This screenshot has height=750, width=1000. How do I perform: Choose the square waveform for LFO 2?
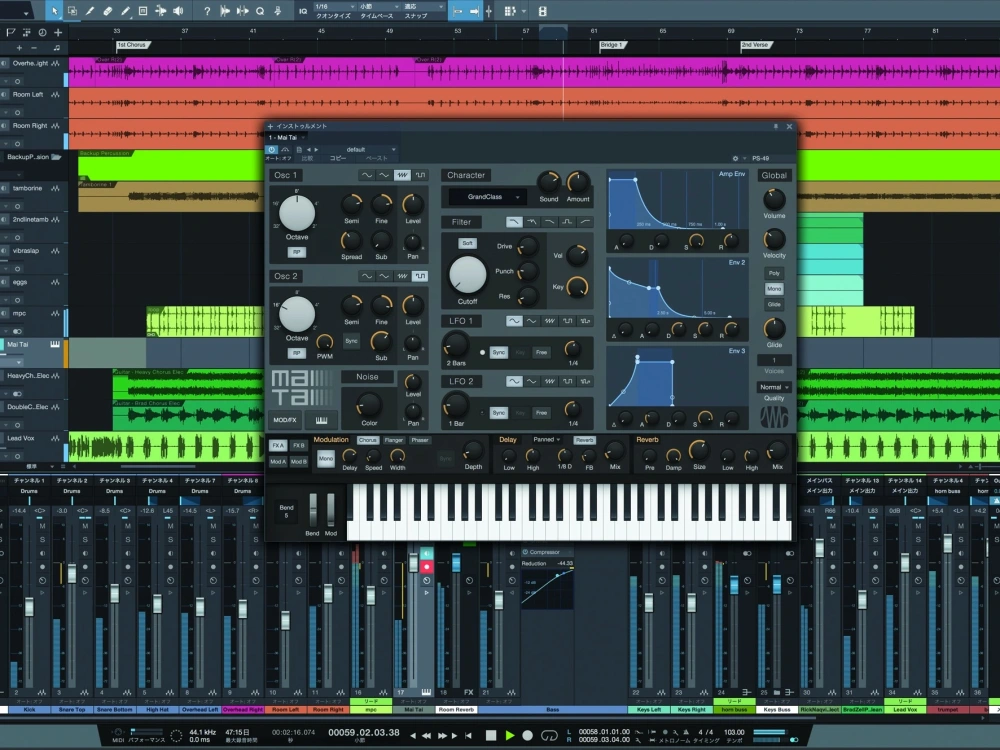[568, 381]
